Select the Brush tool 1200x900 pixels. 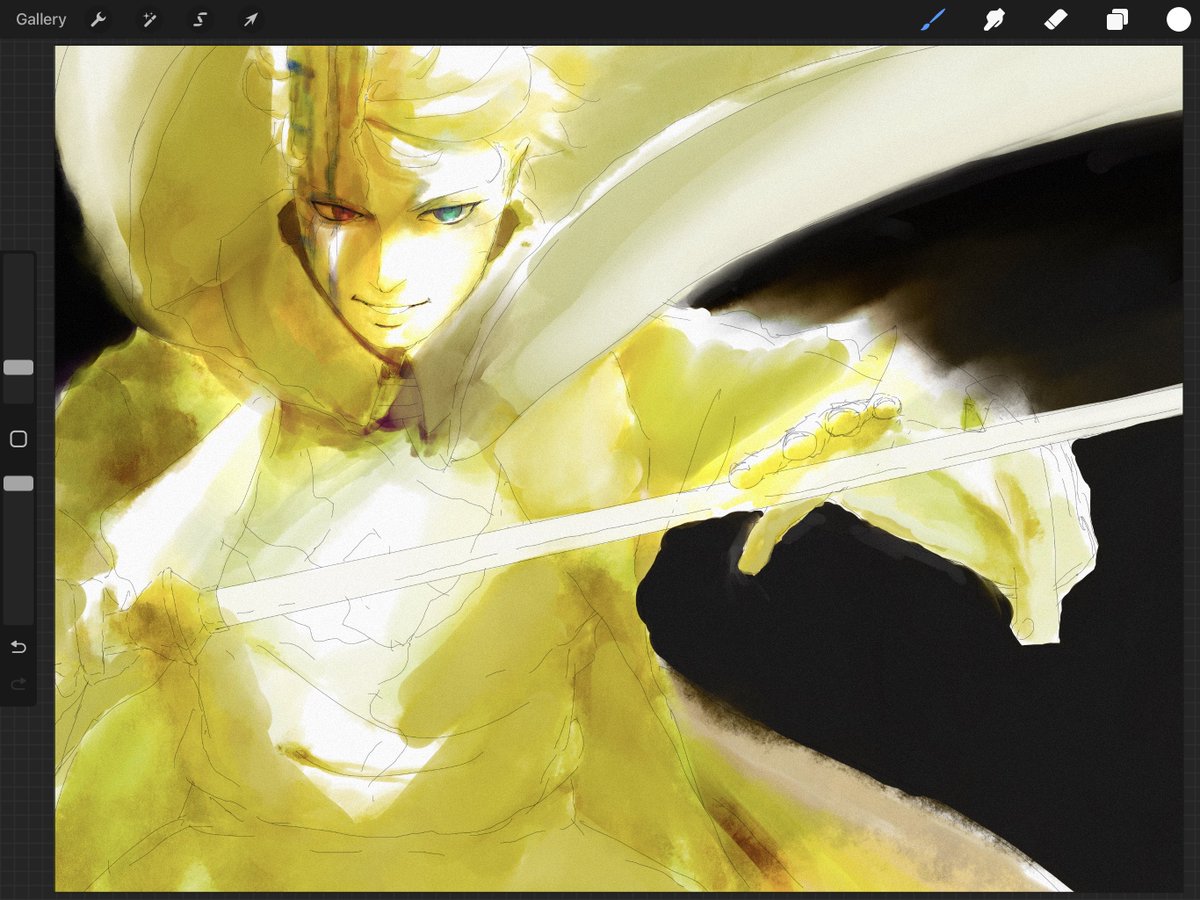(932, 19)
